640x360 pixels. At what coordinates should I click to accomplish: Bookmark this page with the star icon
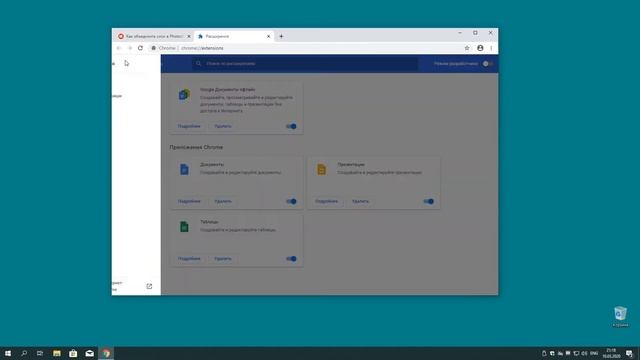[x=467, y=48]
